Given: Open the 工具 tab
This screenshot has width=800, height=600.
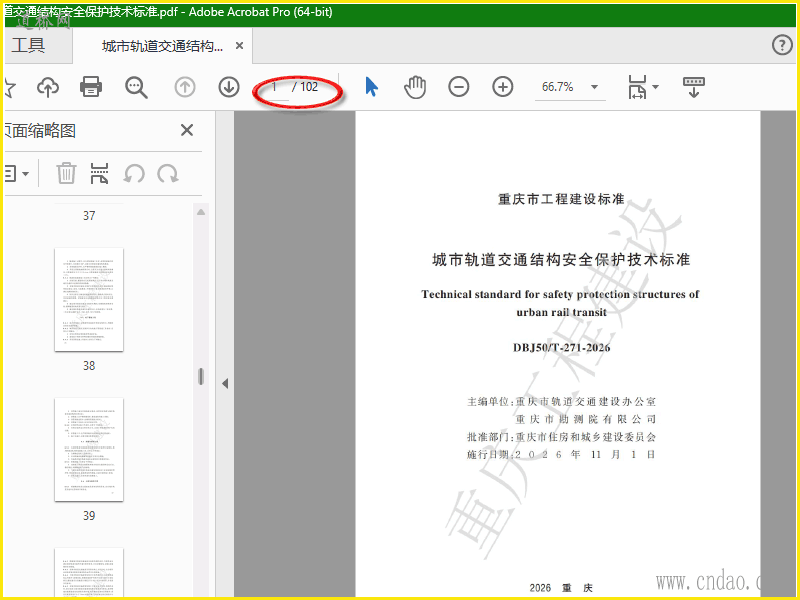Looking at the screenshot, I should (29, 45).
